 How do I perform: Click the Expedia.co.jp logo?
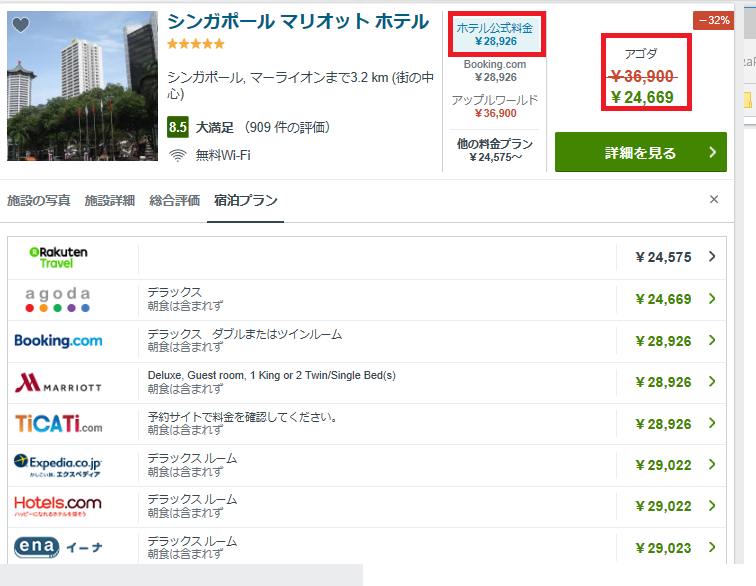click(x=58, y=465)
